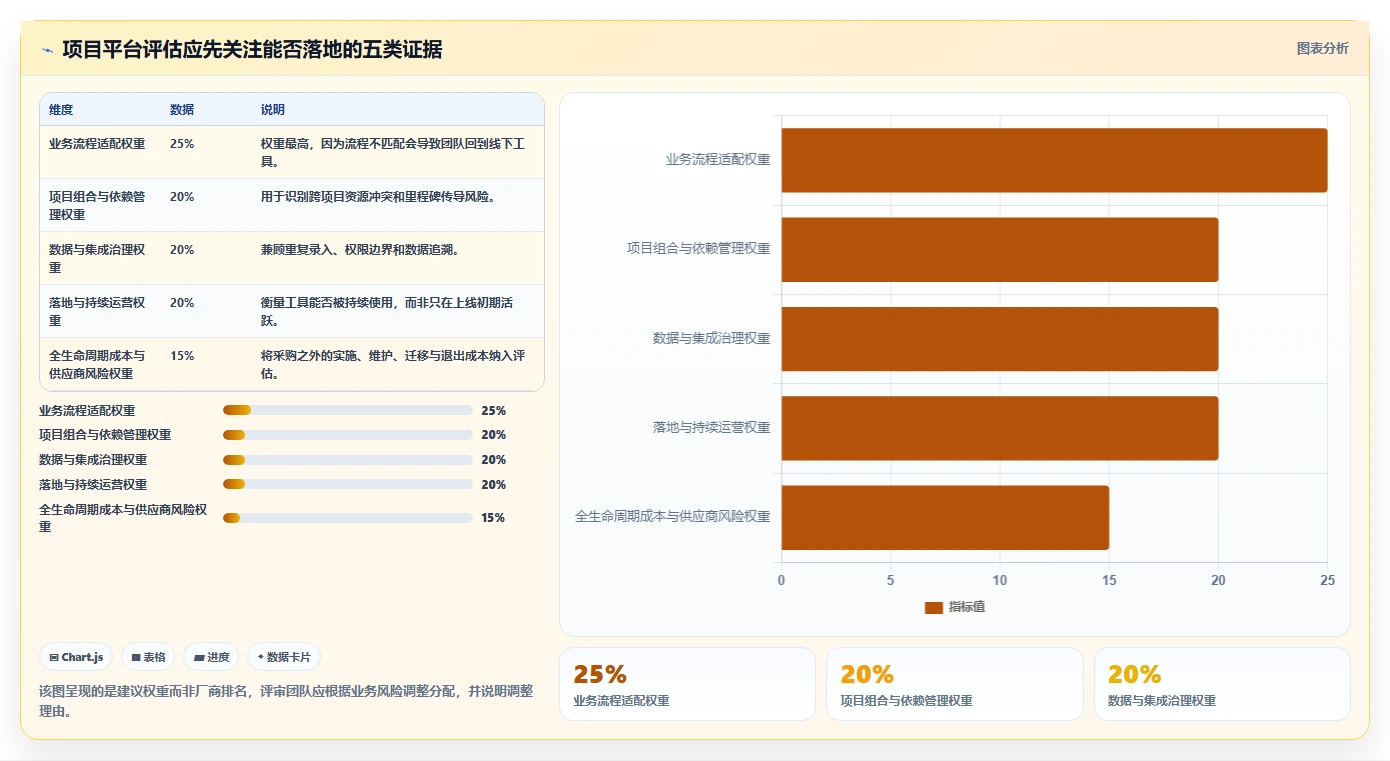Toggle the 指标值 legend color box

pos(934,607)
